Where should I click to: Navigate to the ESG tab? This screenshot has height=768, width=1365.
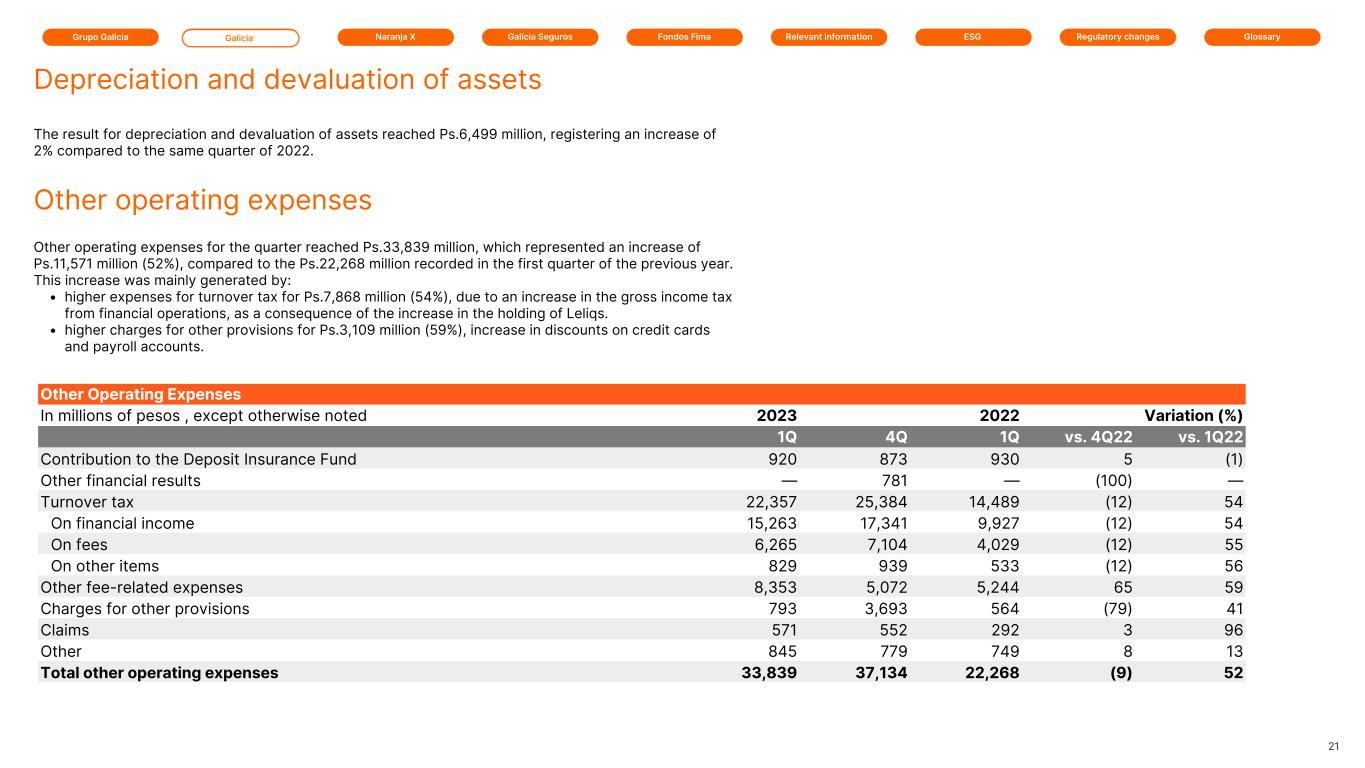coord(973,37)
